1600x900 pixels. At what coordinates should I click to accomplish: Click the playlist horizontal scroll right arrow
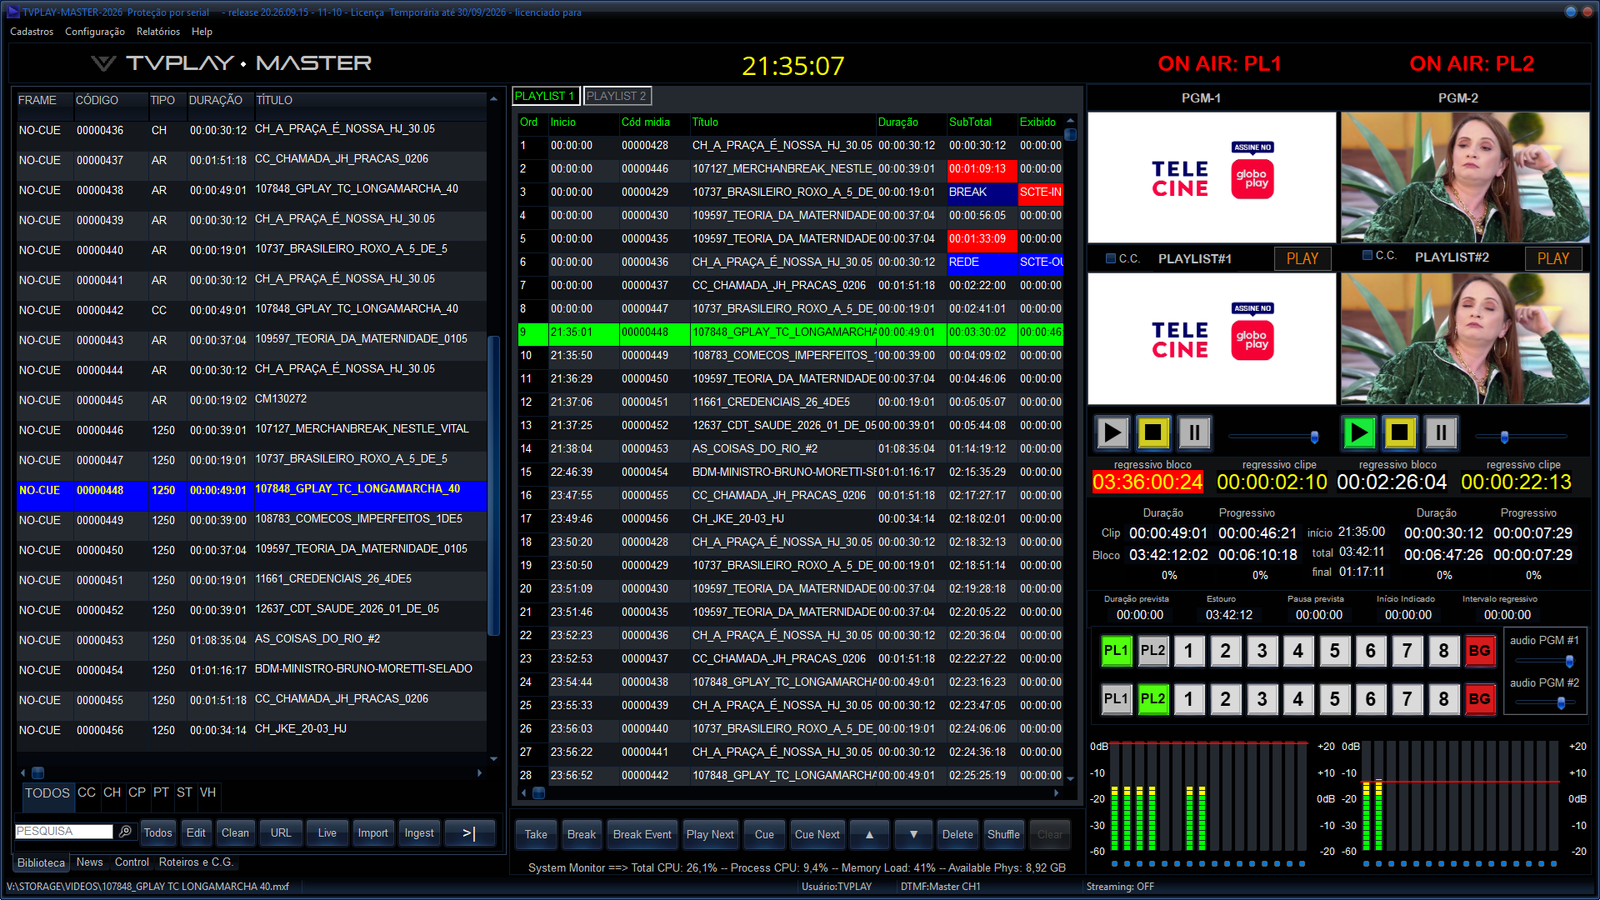pyautogui.click(x=1057, y=793)
